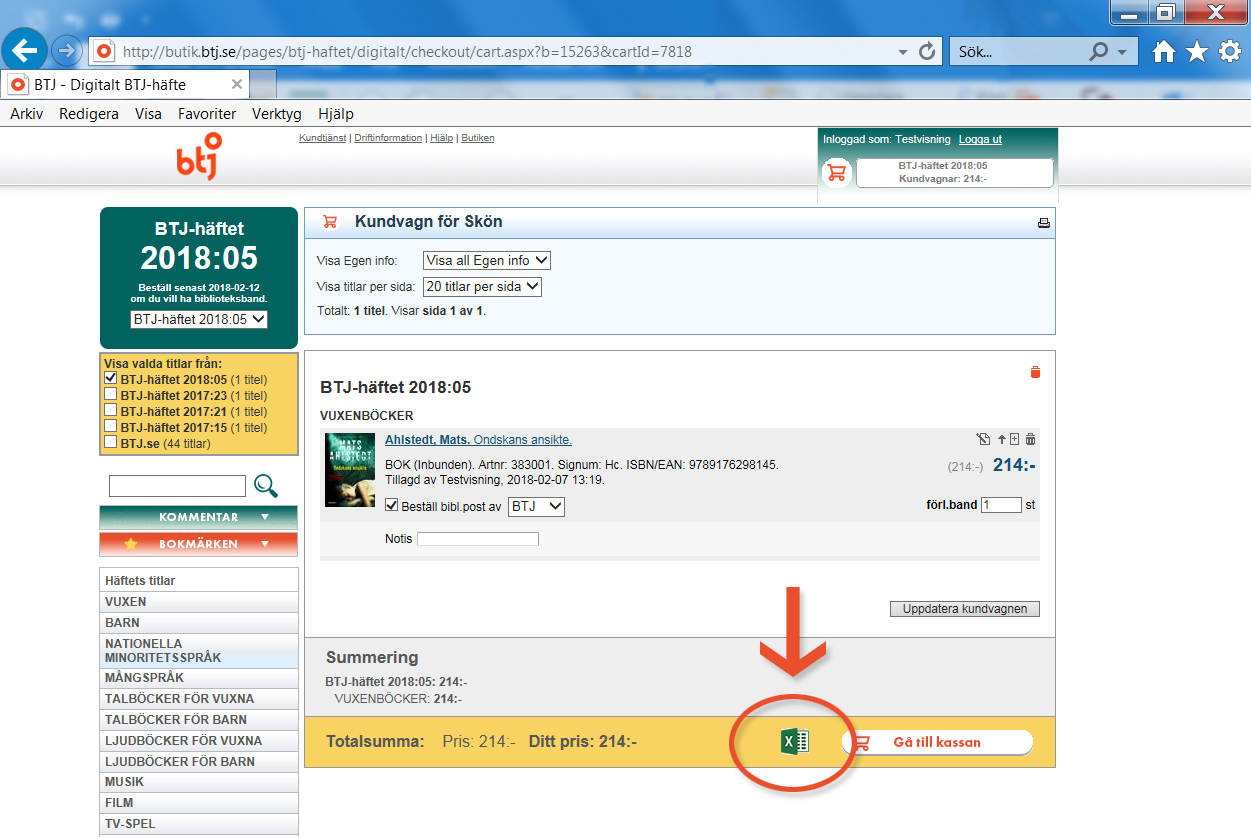1251x837 pixels.
Task: Open the BTJ-häftet 2018:05 selector dropdown
Action: click(x=199, y=319)
